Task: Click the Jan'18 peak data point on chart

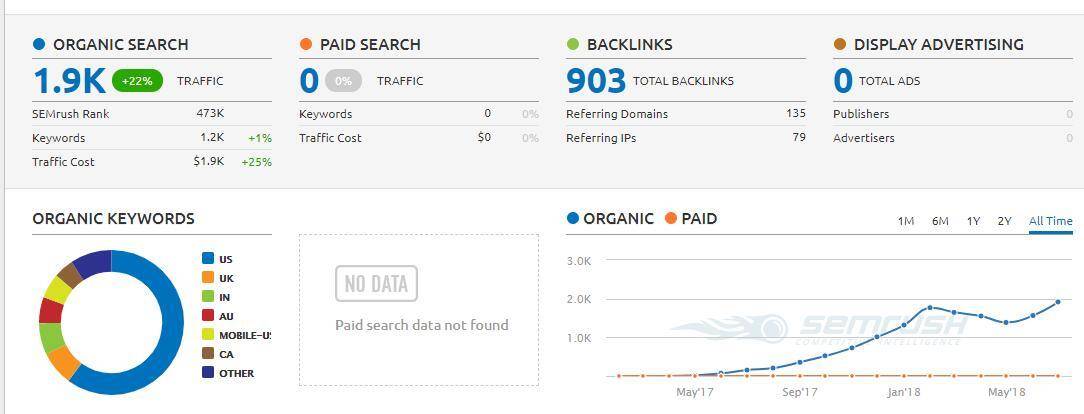Action: coord(930,307)
